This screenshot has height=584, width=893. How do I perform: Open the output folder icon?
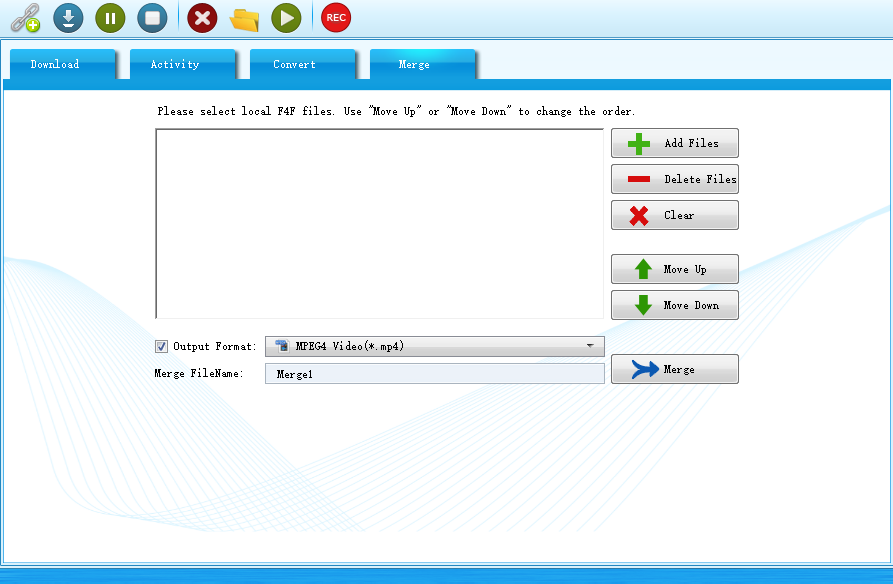click(244, 19)
